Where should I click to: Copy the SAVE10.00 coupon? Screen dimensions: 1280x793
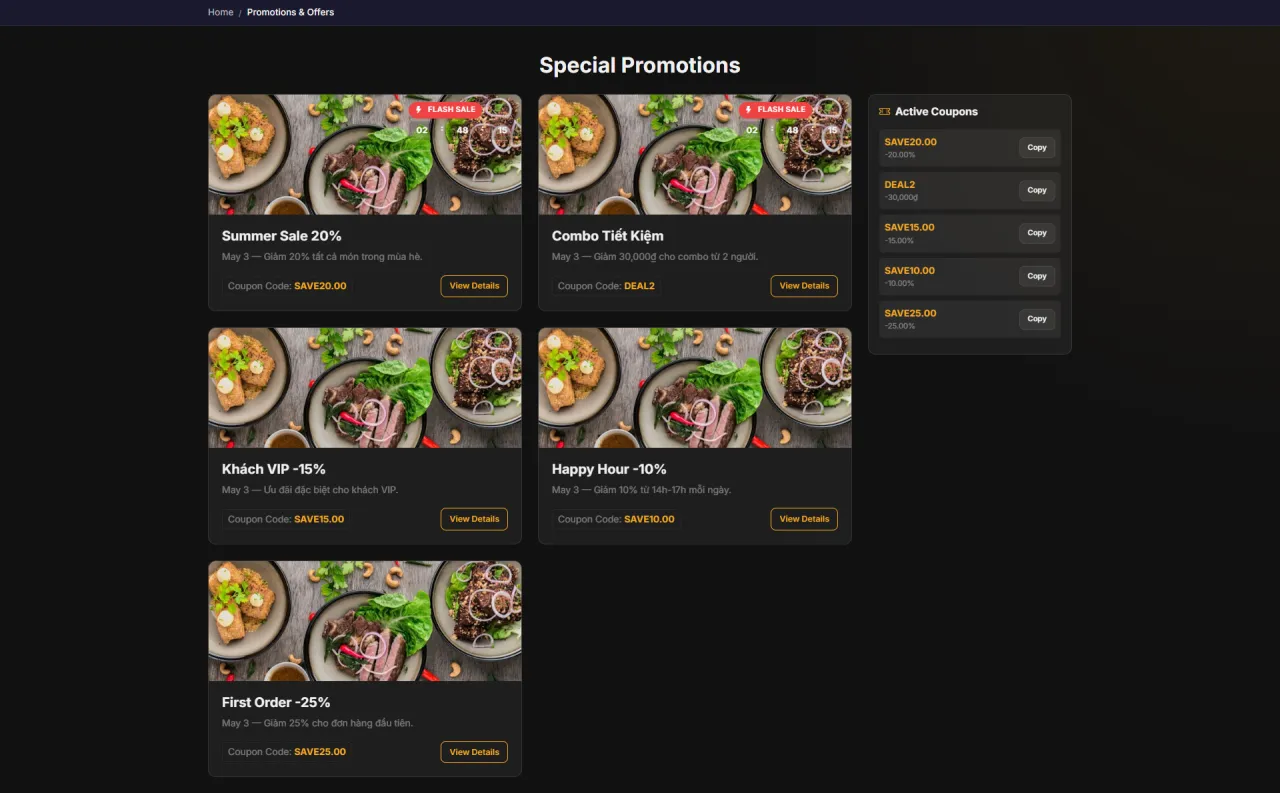[x=1037, y=276]
